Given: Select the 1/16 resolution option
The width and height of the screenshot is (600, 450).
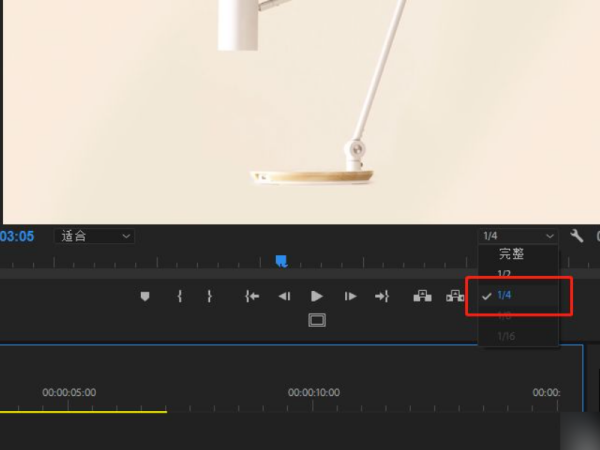Looking at the screenshot, I should click(507, 336).
